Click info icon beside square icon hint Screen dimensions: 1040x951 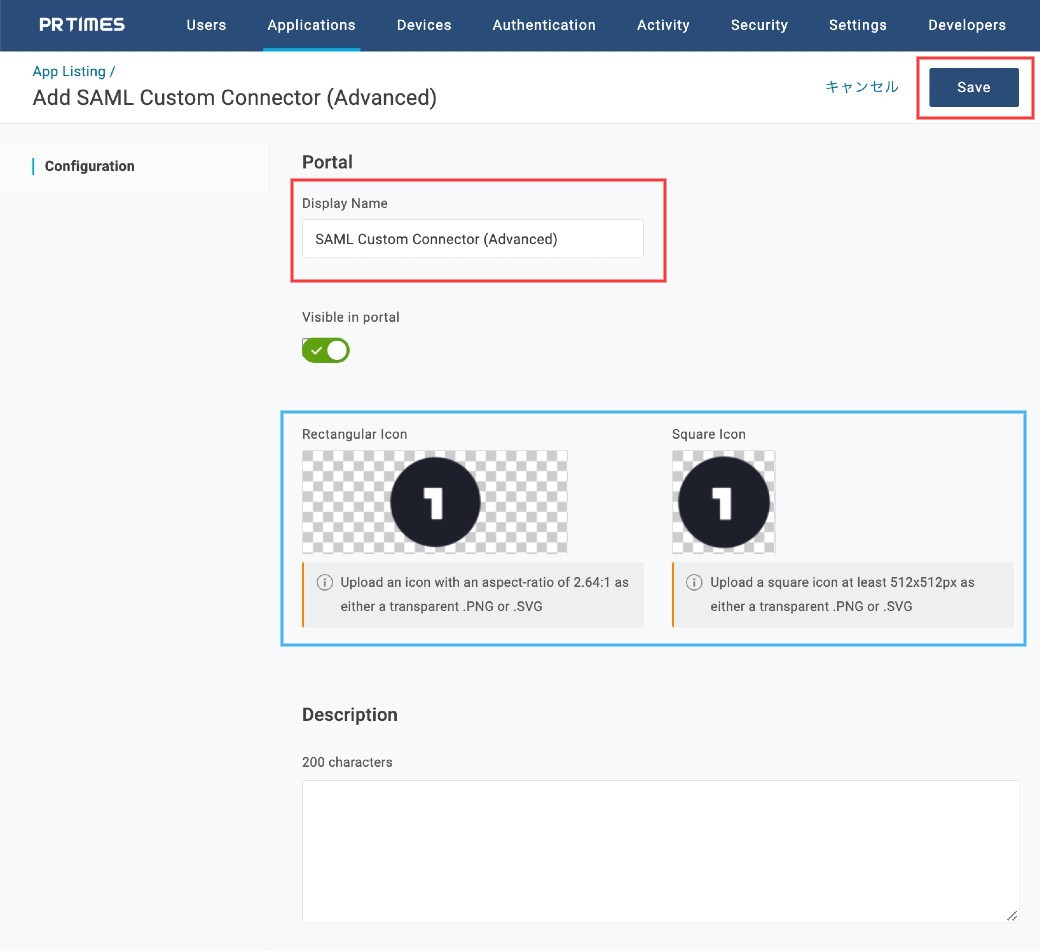point(694,582)
